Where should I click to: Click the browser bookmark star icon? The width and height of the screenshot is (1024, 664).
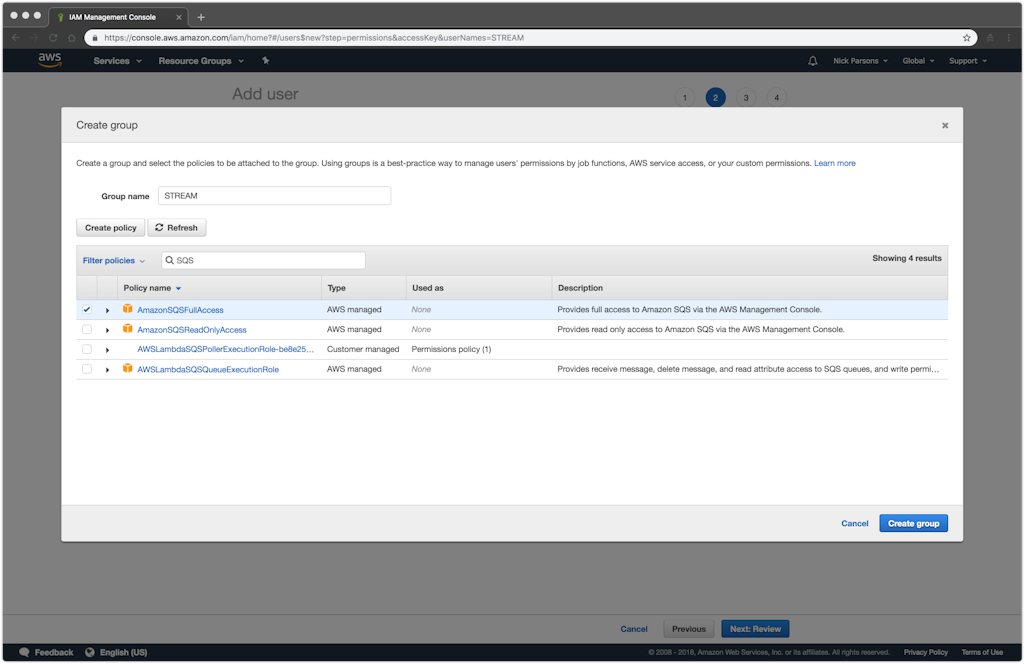pos(966,38)
